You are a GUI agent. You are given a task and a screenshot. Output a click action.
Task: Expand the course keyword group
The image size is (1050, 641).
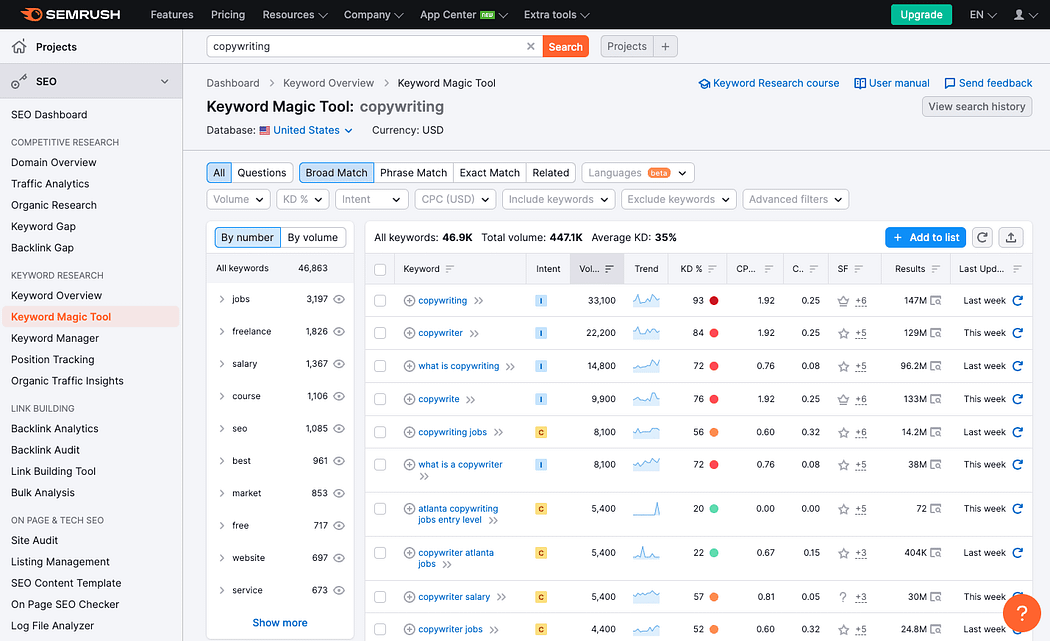(x=222, y=397)
